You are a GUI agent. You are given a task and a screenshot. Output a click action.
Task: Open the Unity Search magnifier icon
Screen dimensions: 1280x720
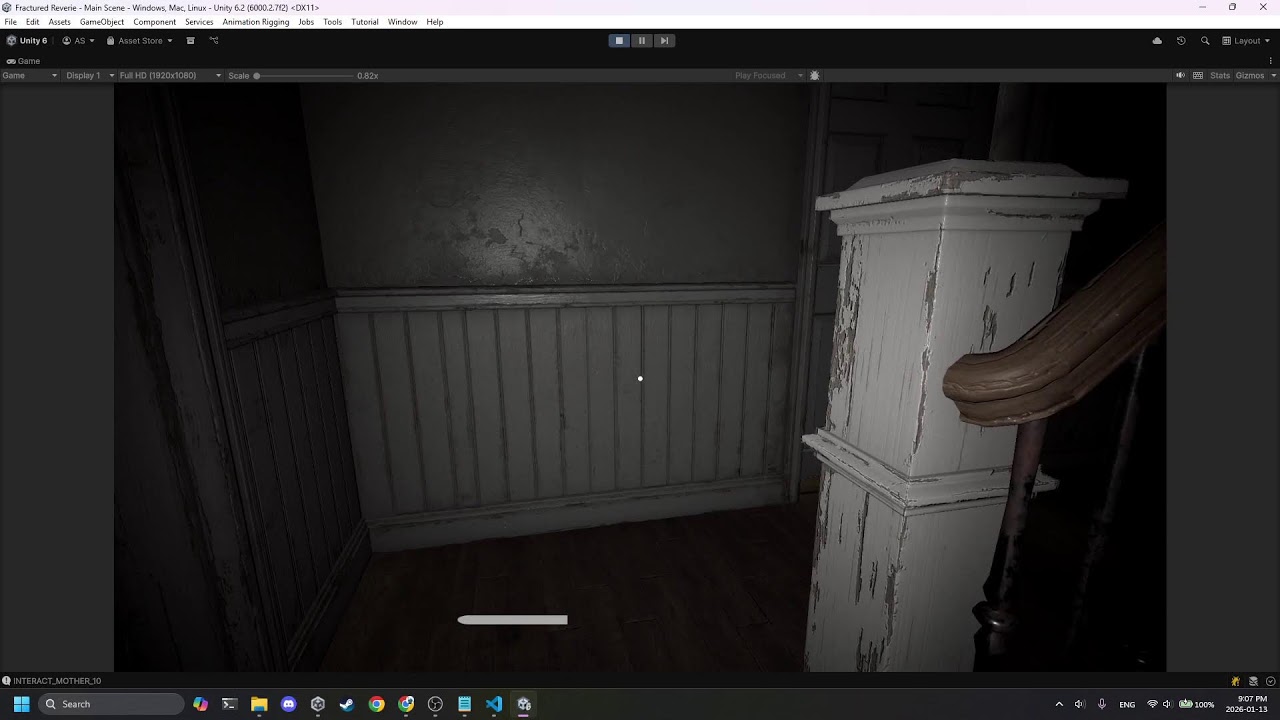[1205, 41]
